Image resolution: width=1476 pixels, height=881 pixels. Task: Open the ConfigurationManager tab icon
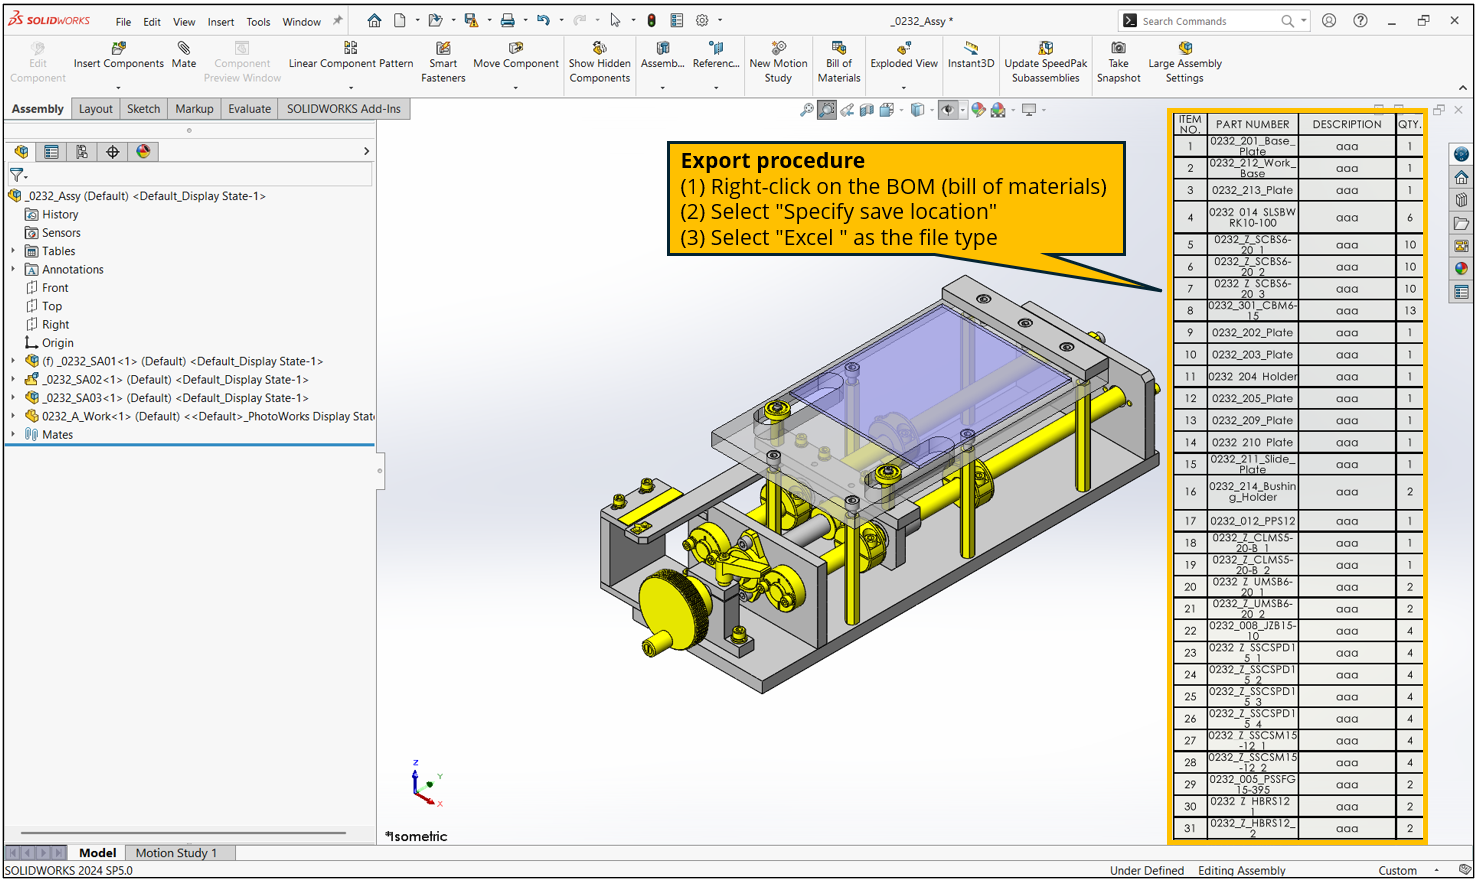coord(82,152)
